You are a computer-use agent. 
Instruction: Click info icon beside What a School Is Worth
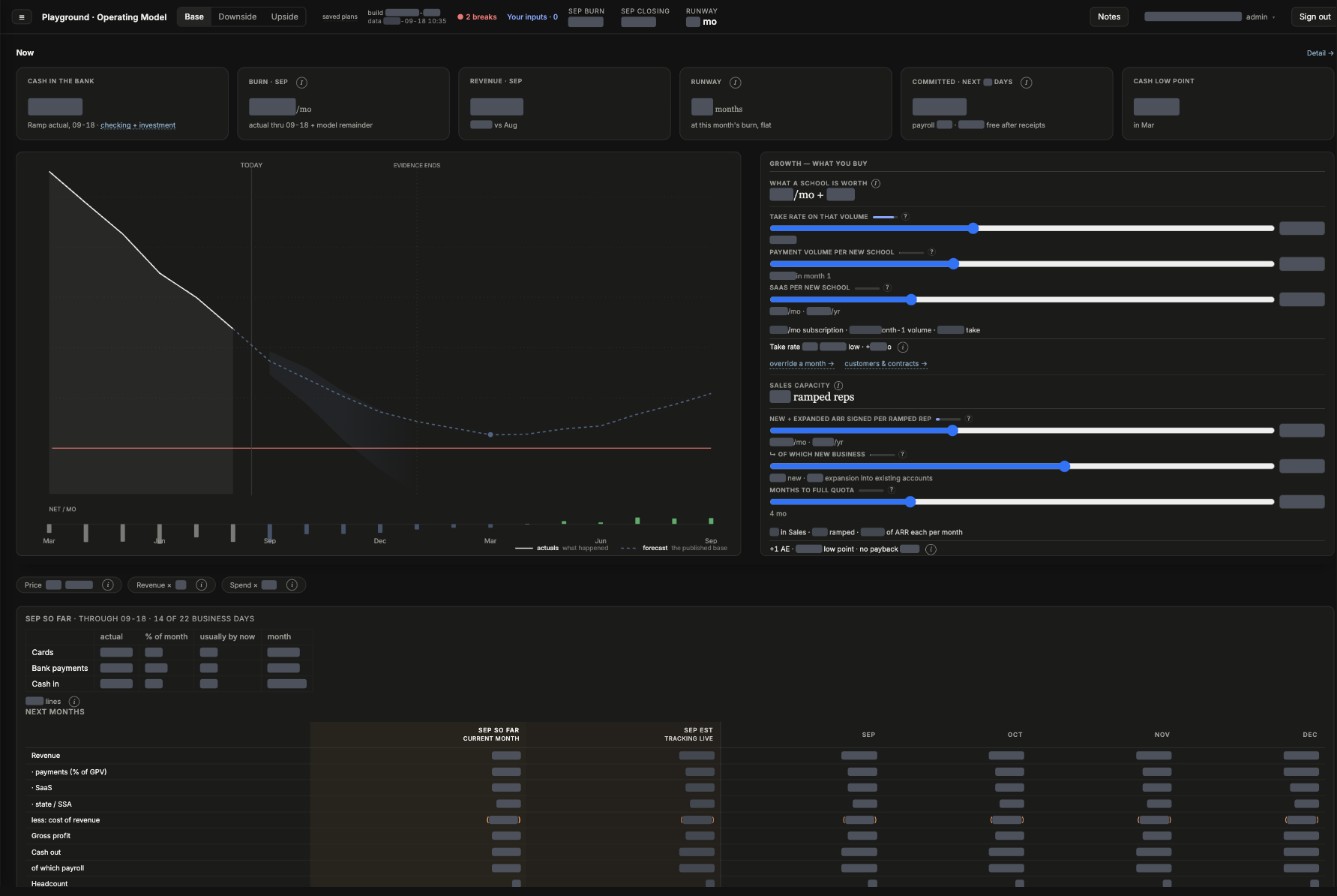click(876, 184)
